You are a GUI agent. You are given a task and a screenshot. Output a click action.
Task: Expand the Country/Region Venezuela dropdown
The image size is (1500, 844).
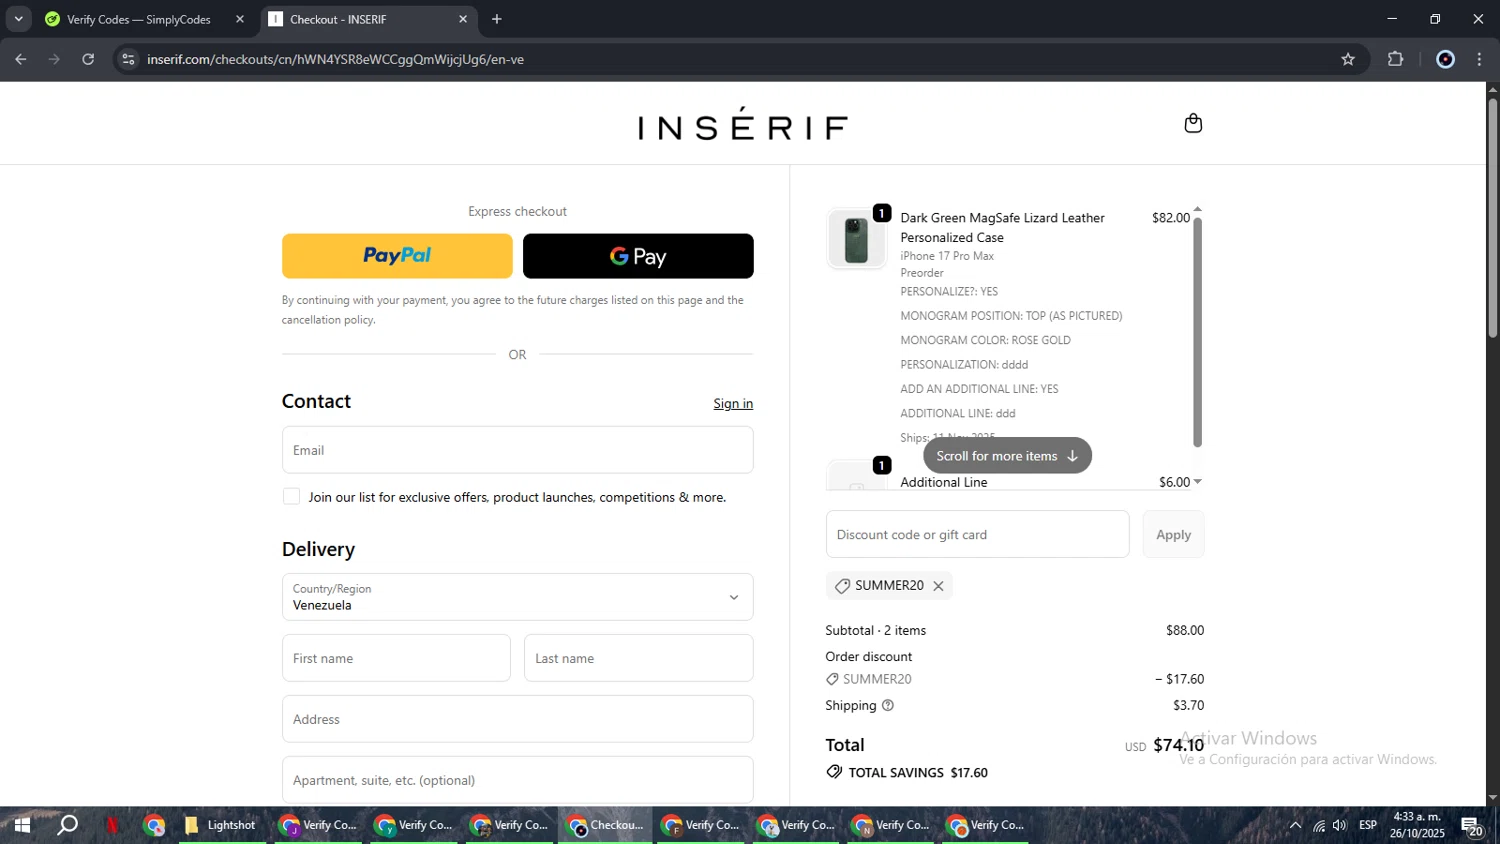tap(517, 597)
